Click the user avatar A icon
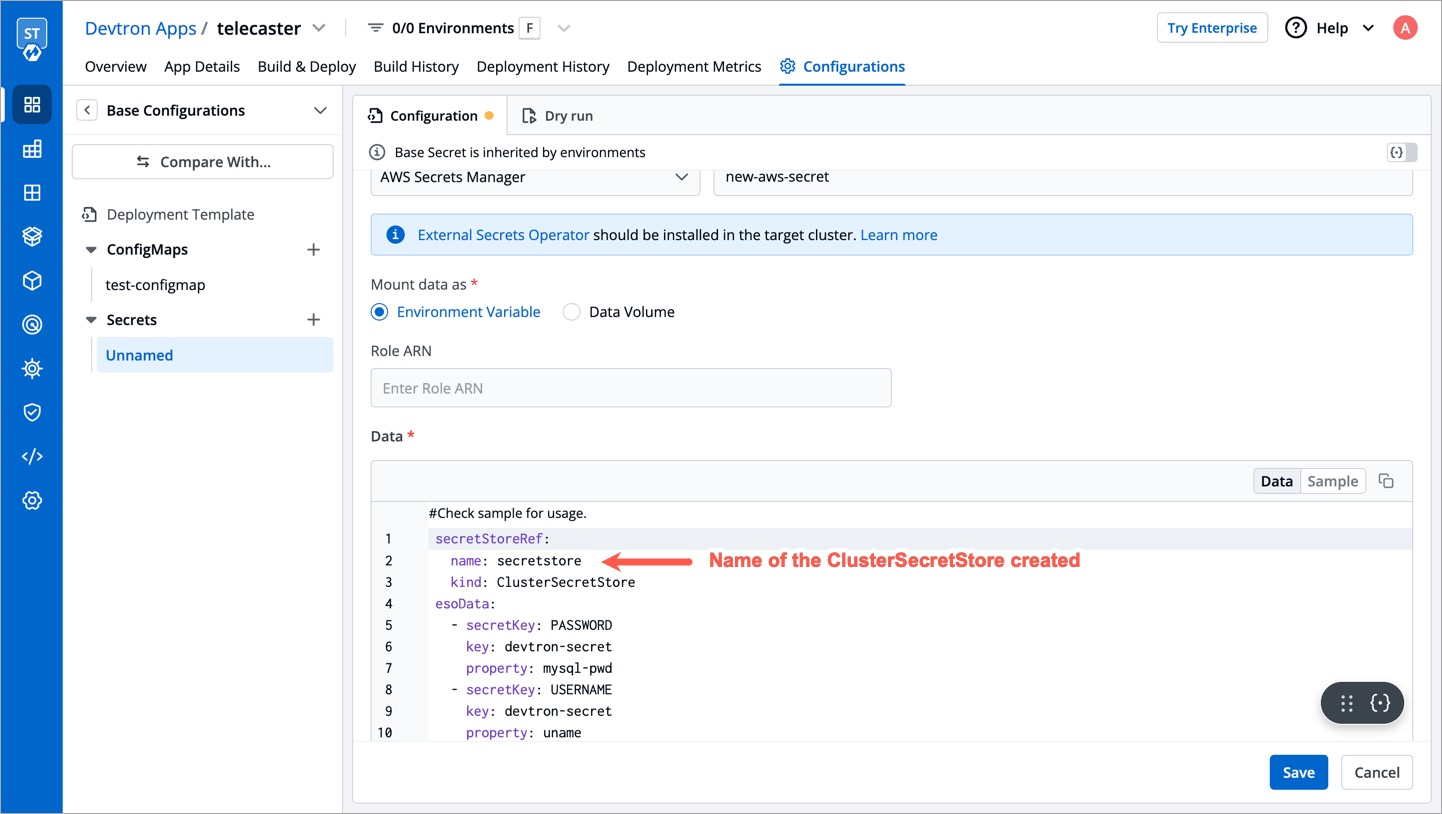 coord(1405,28)
